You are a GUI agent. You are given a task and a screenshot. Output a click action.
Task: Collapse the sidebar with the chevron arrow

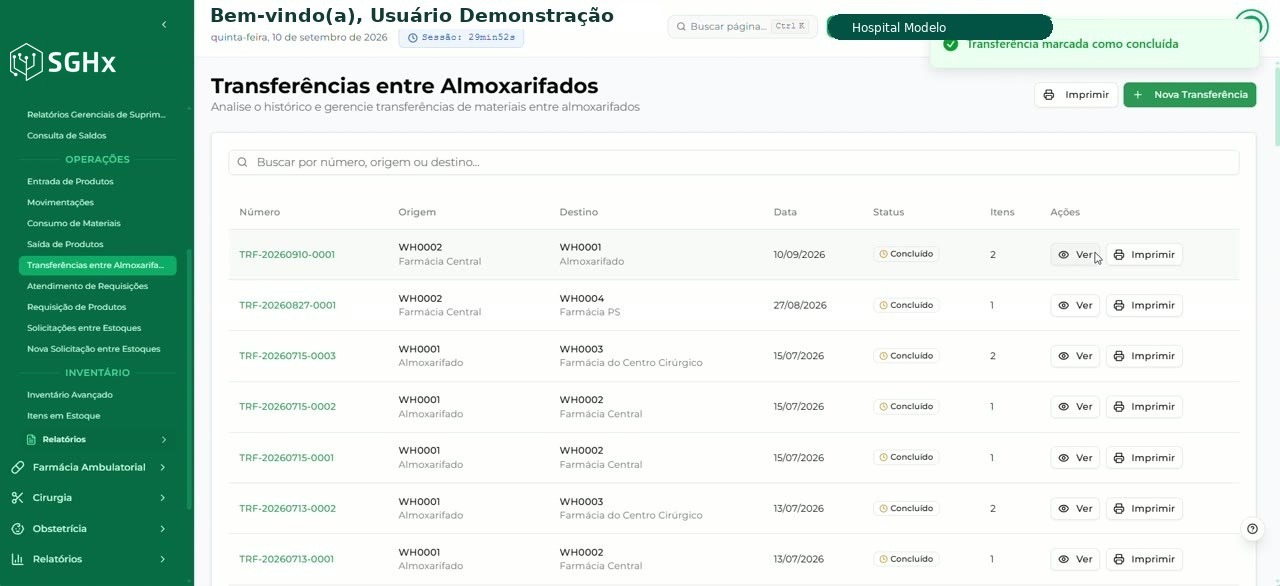164,24
